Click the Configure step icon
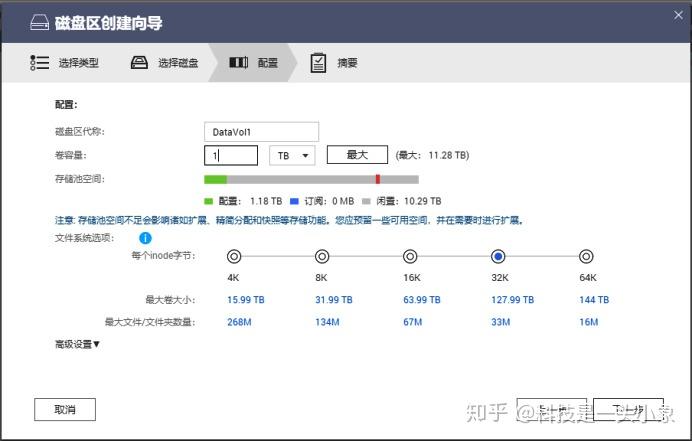692x441 pixels. click(x=239, y=63)
